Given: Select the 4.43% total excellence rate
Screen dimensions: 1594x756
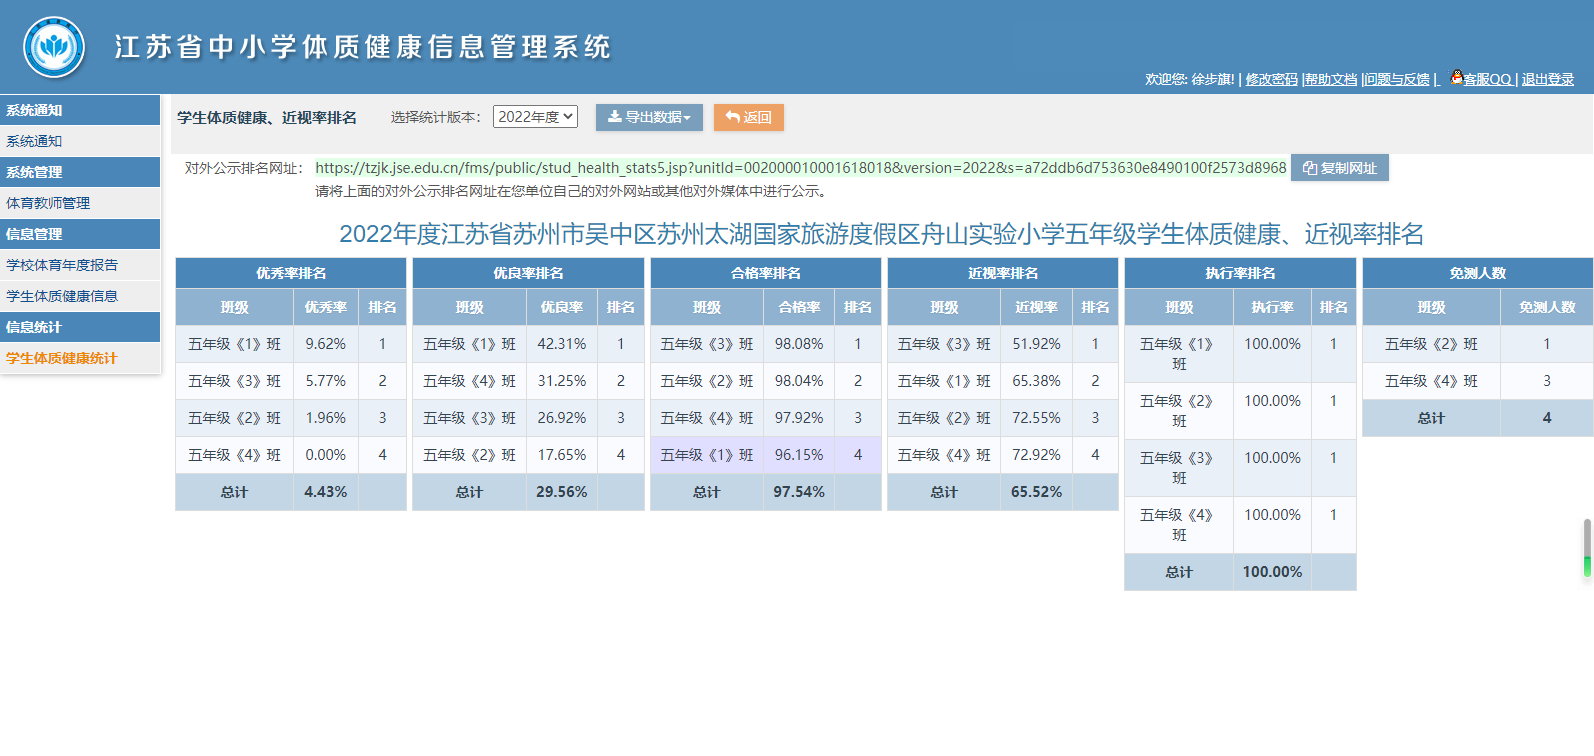Looking at the screenshot, I should pos(326,492).
